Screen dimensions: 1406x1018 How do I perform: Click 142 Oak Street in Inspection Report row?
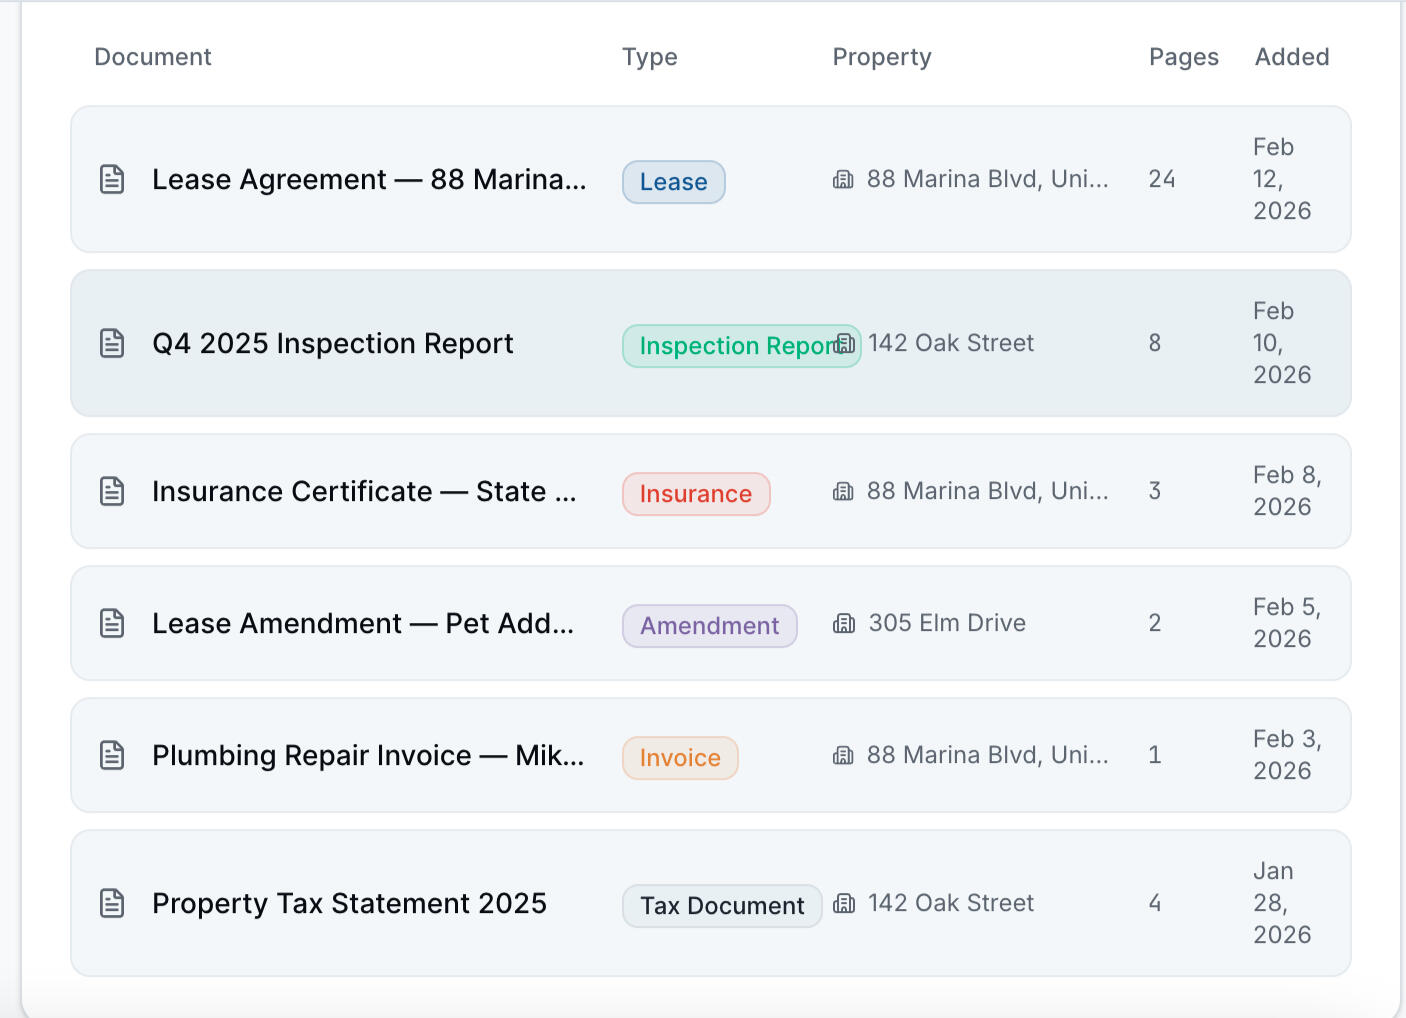tap(950, 343)
